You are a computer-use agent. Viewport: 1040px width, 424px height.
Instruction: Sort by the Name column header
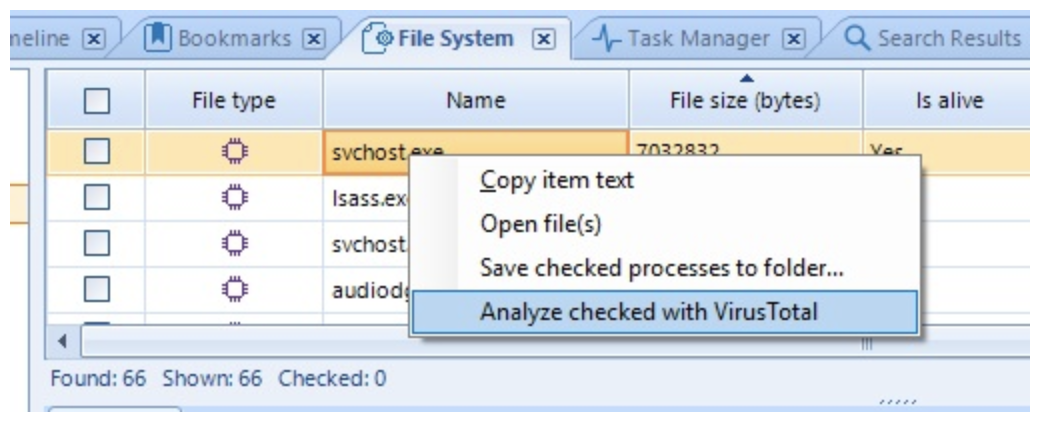pyautogui.click(x=476, y=100)
